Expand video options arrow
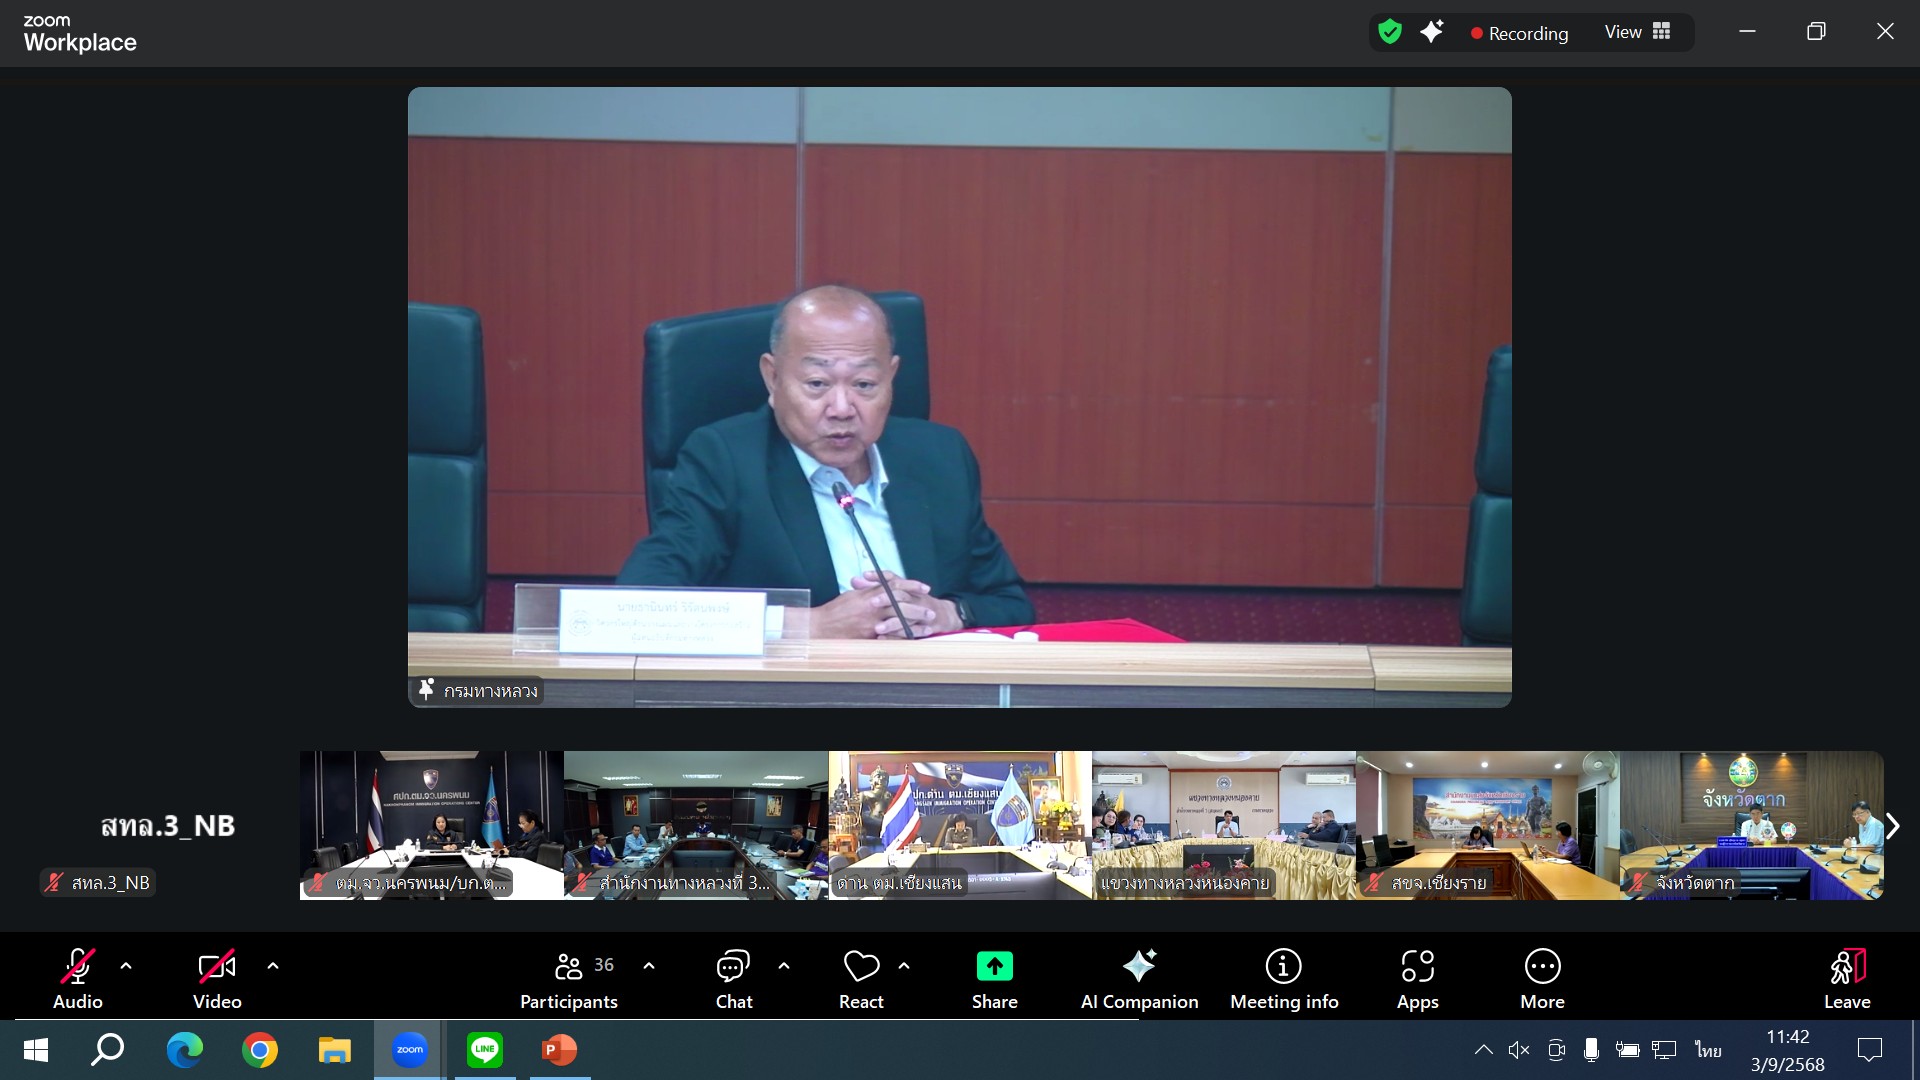Image resolution: width=1920 pixels, height=1080 pixels. [x=273, y=966]
